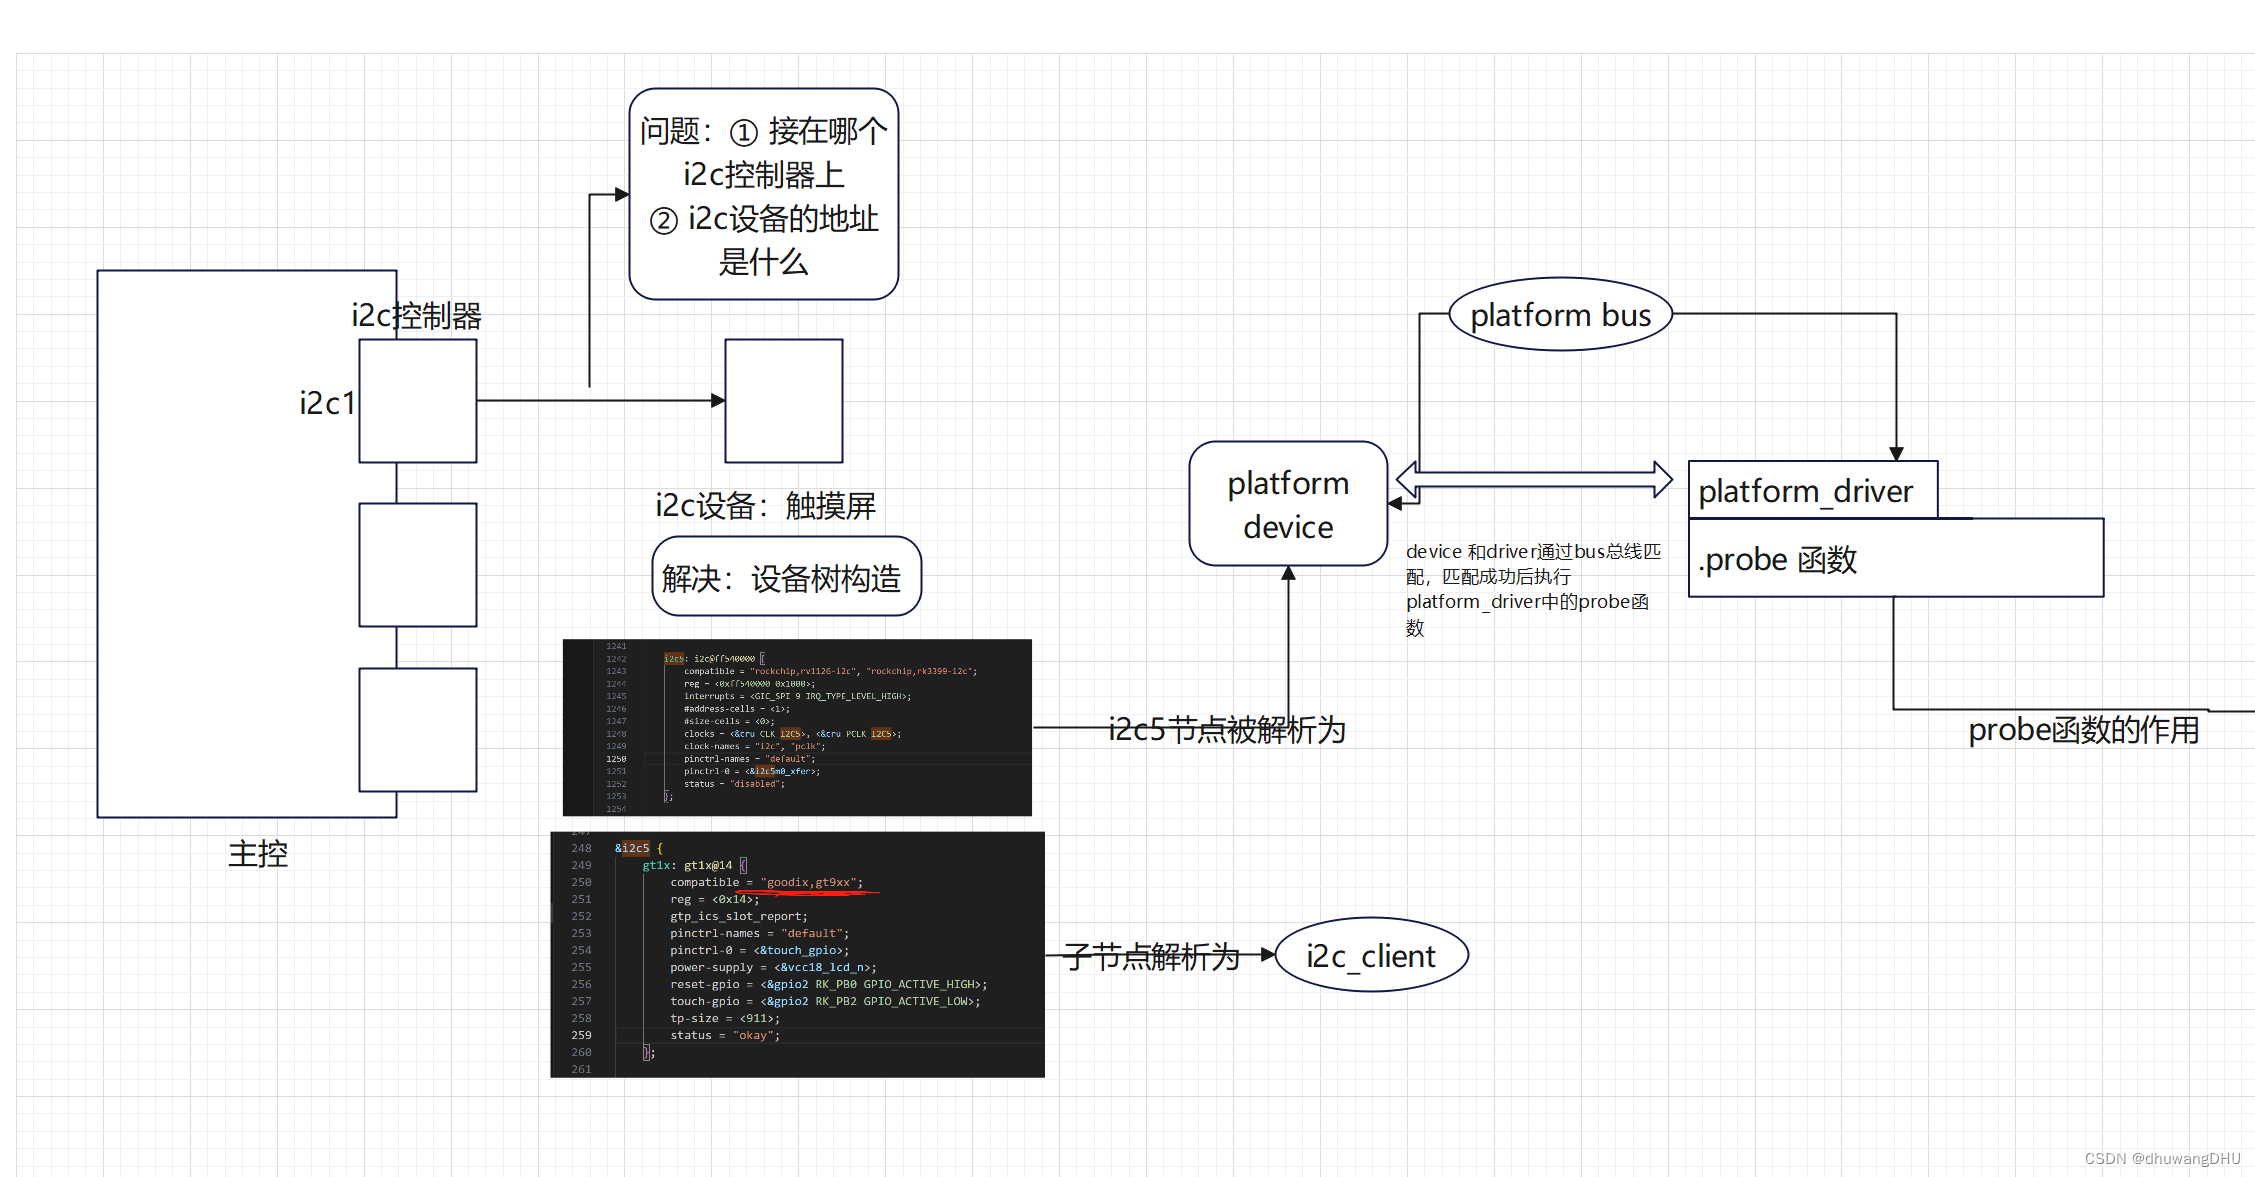This screenshot has width=2255, height=1177.
Task: Select the i2c5节点被解析为 text
Action: pyautogui.click(x=1227, y=730)
